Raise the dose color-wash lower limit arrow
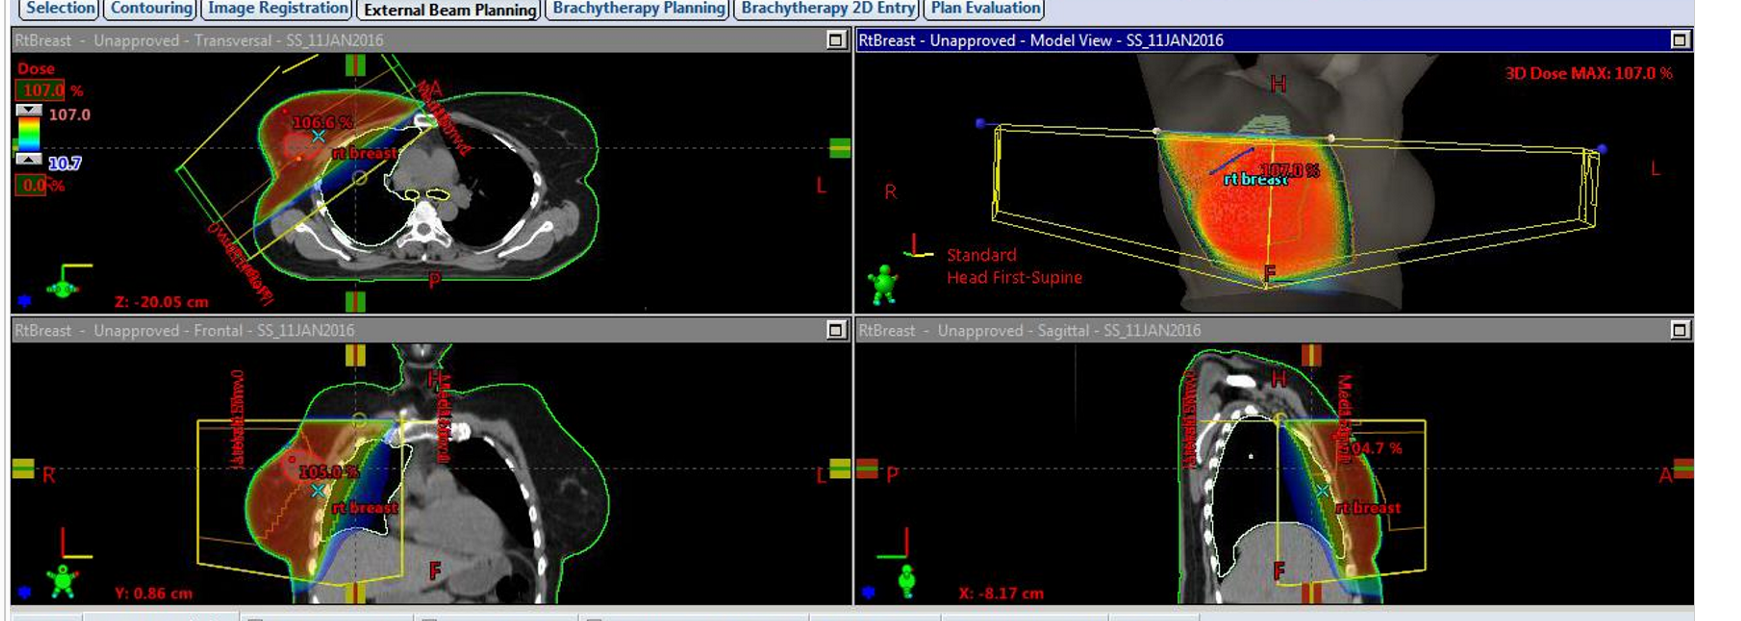 pos(29,159)
